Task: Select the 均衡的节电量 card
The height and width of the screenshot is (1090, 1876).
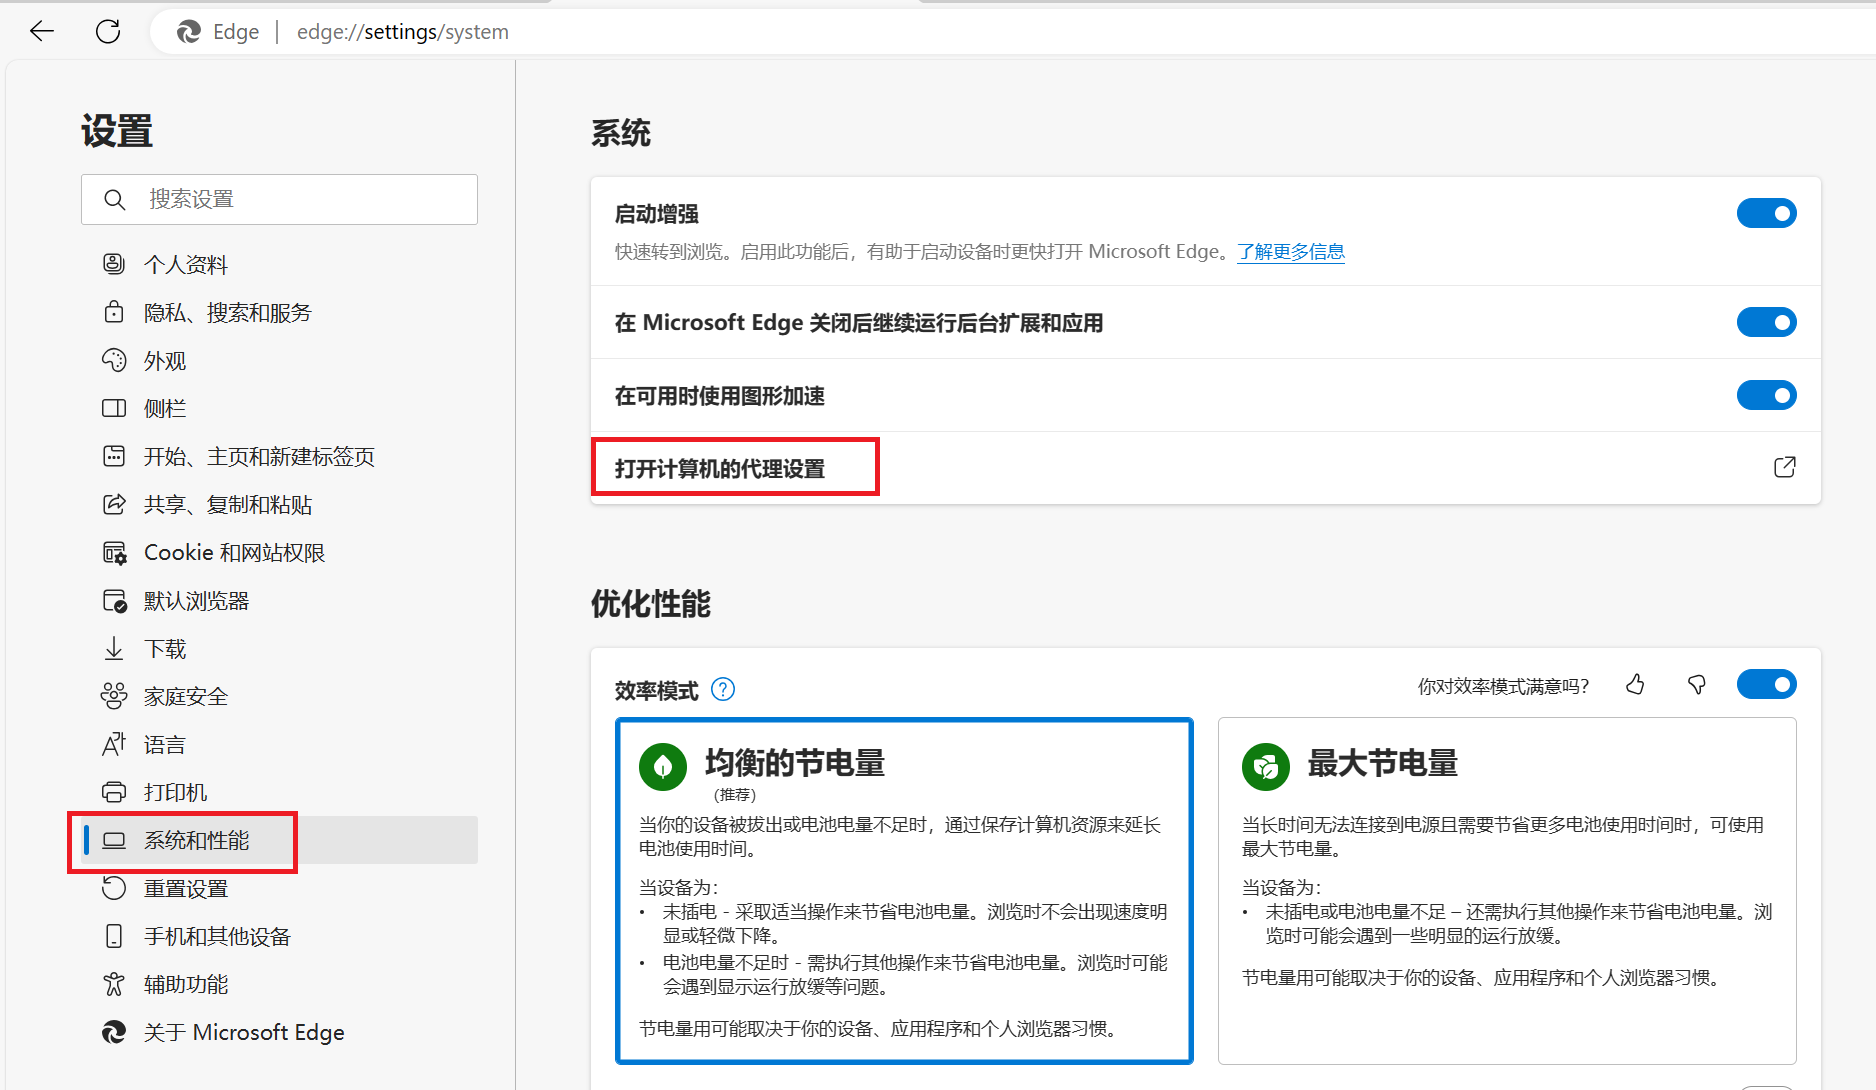Action: pyautogui.click(x=904, y=890)
